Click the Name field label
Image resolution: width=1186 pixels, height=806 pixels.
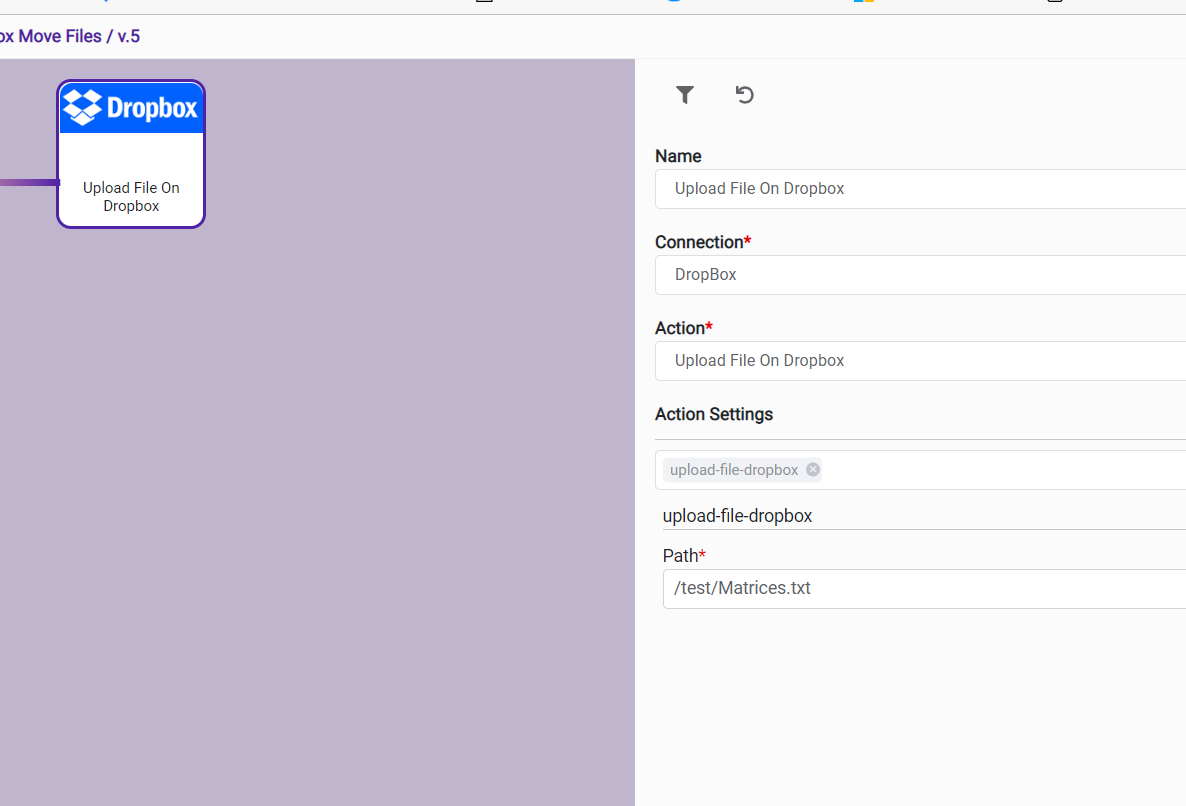[x=678, y=156]
